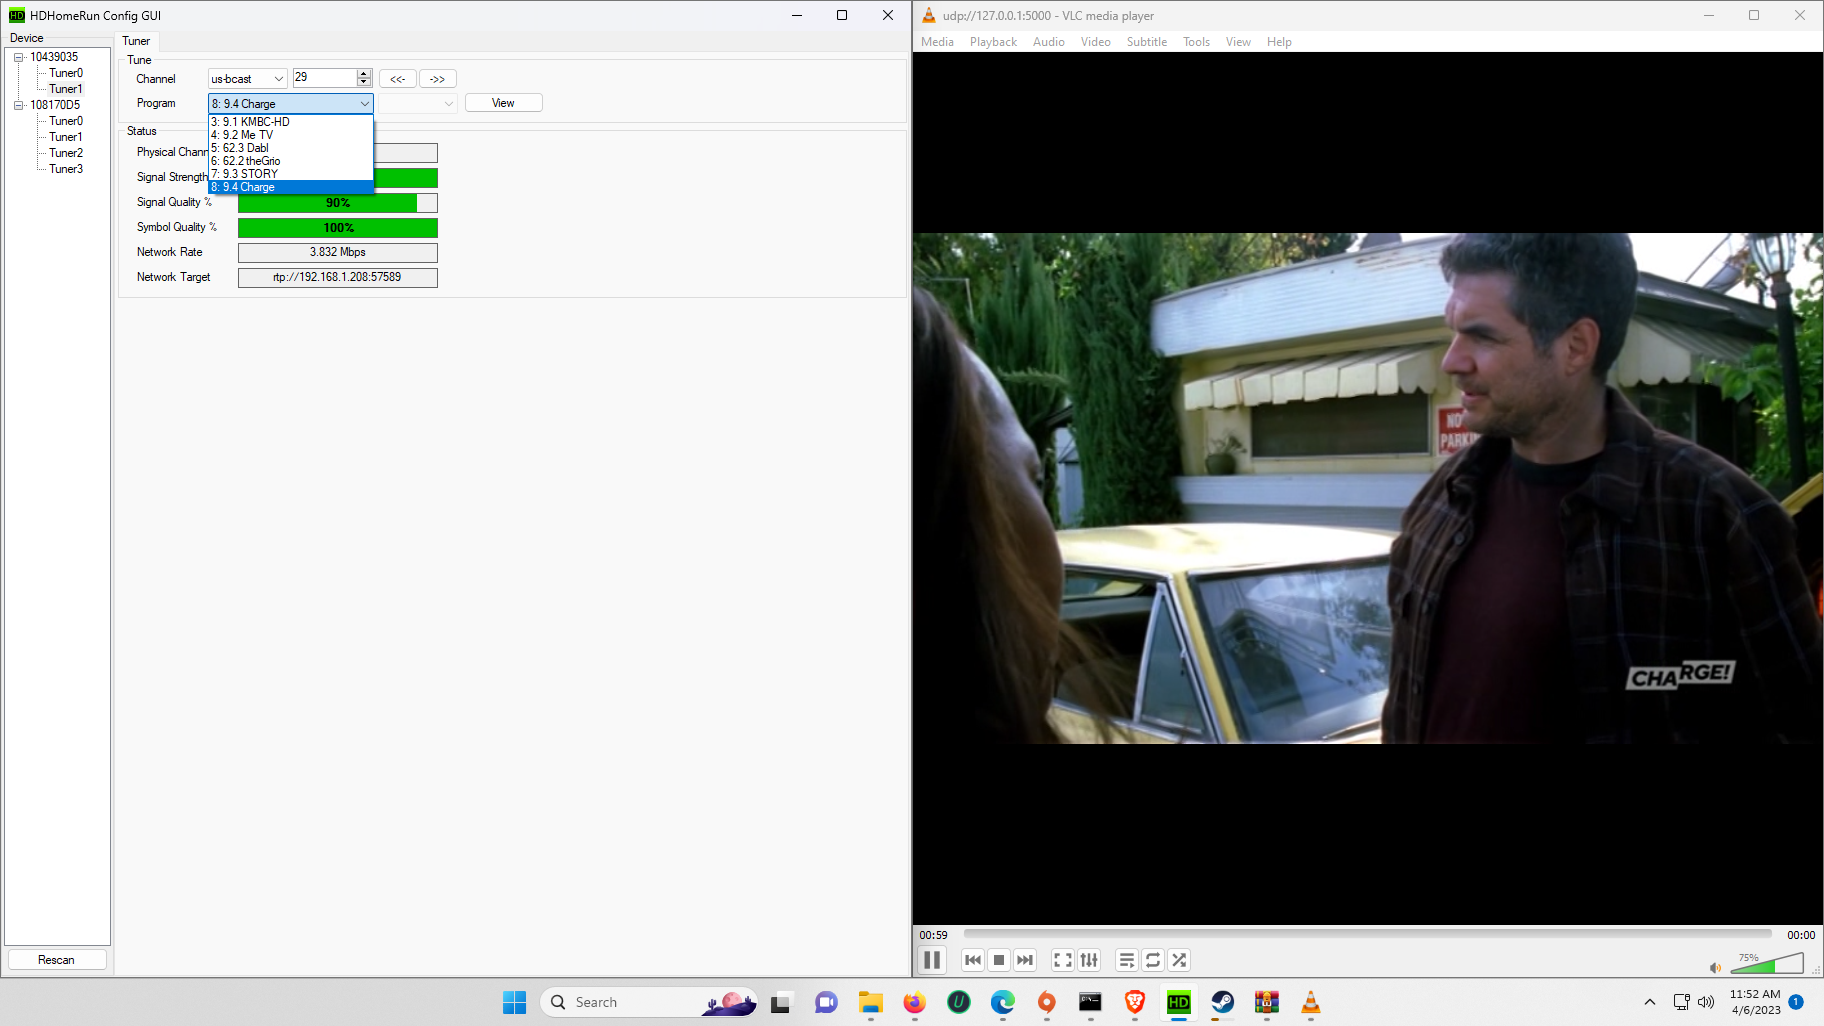
Task: Mute the VLC speaker icon
Action: tap(1716, 967)
